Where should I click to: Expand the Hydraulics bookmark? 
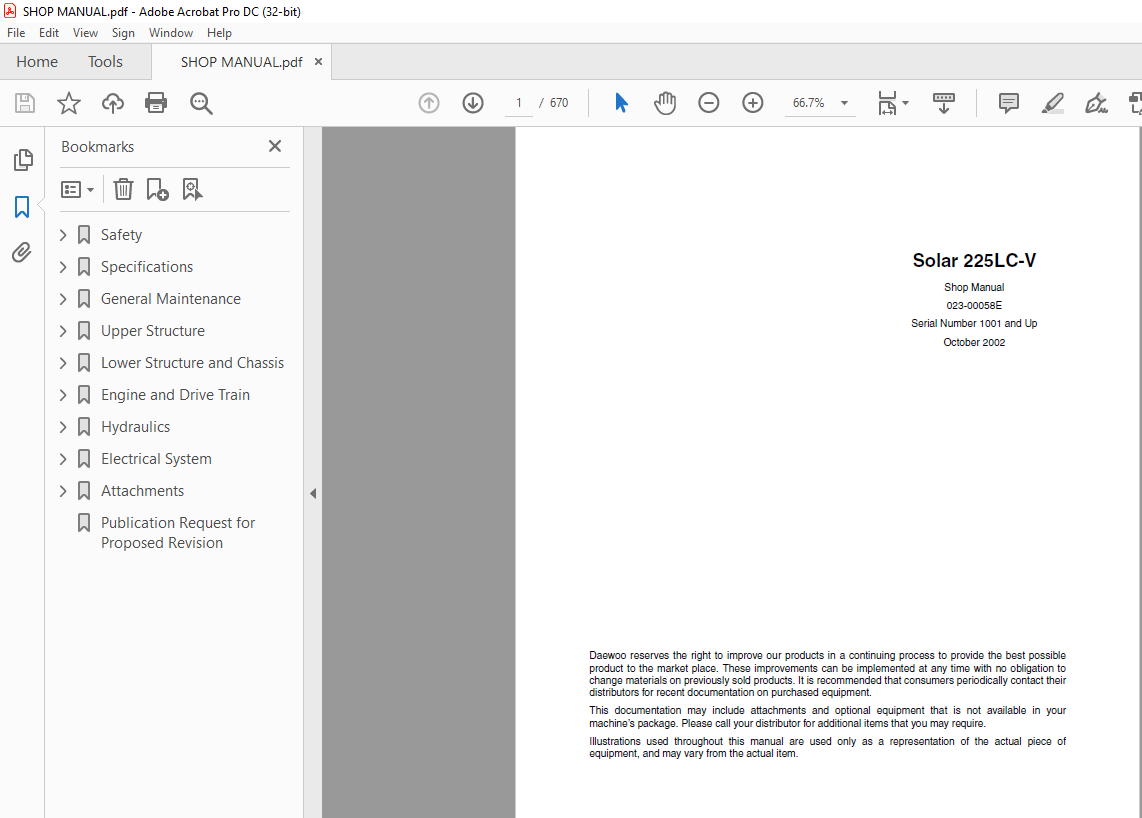pyautogui.click(x=63, y=427)
